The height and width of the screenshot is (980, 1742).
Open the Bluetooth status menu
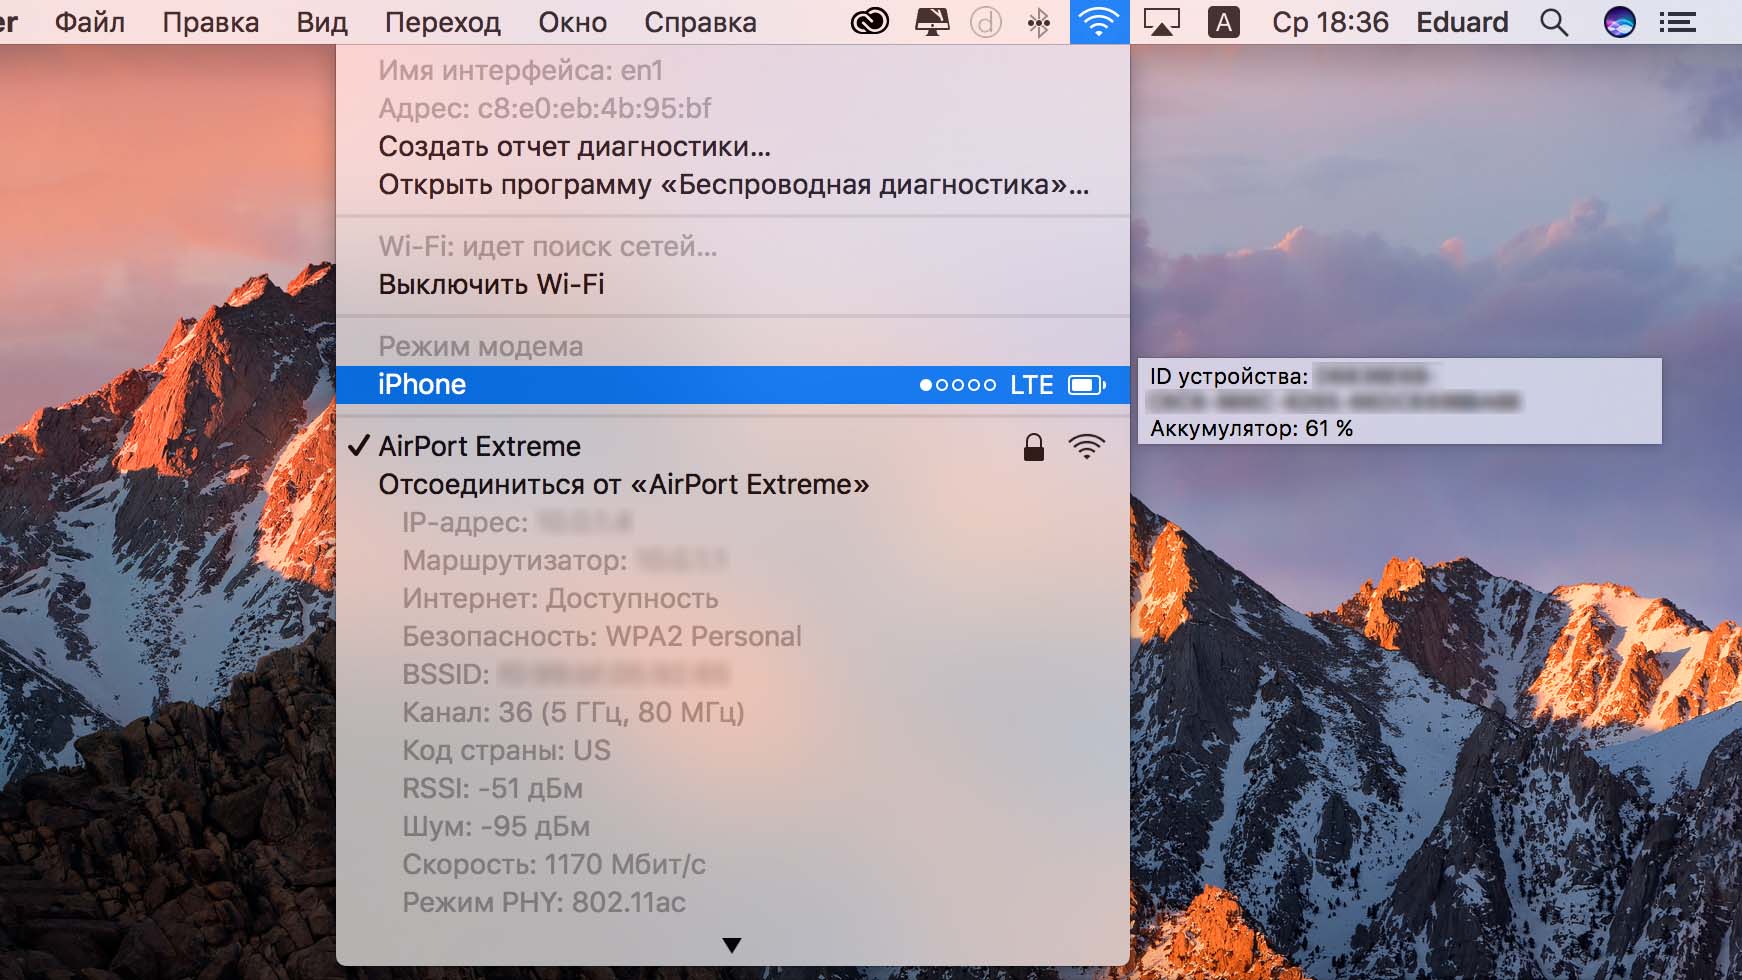[1040, 22]
